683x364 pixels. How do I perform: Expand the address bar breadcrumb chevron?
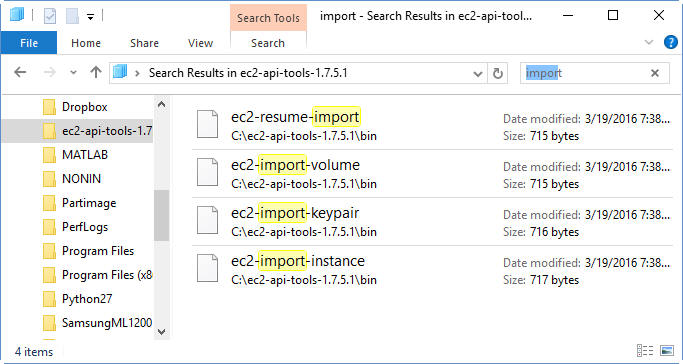137,73
